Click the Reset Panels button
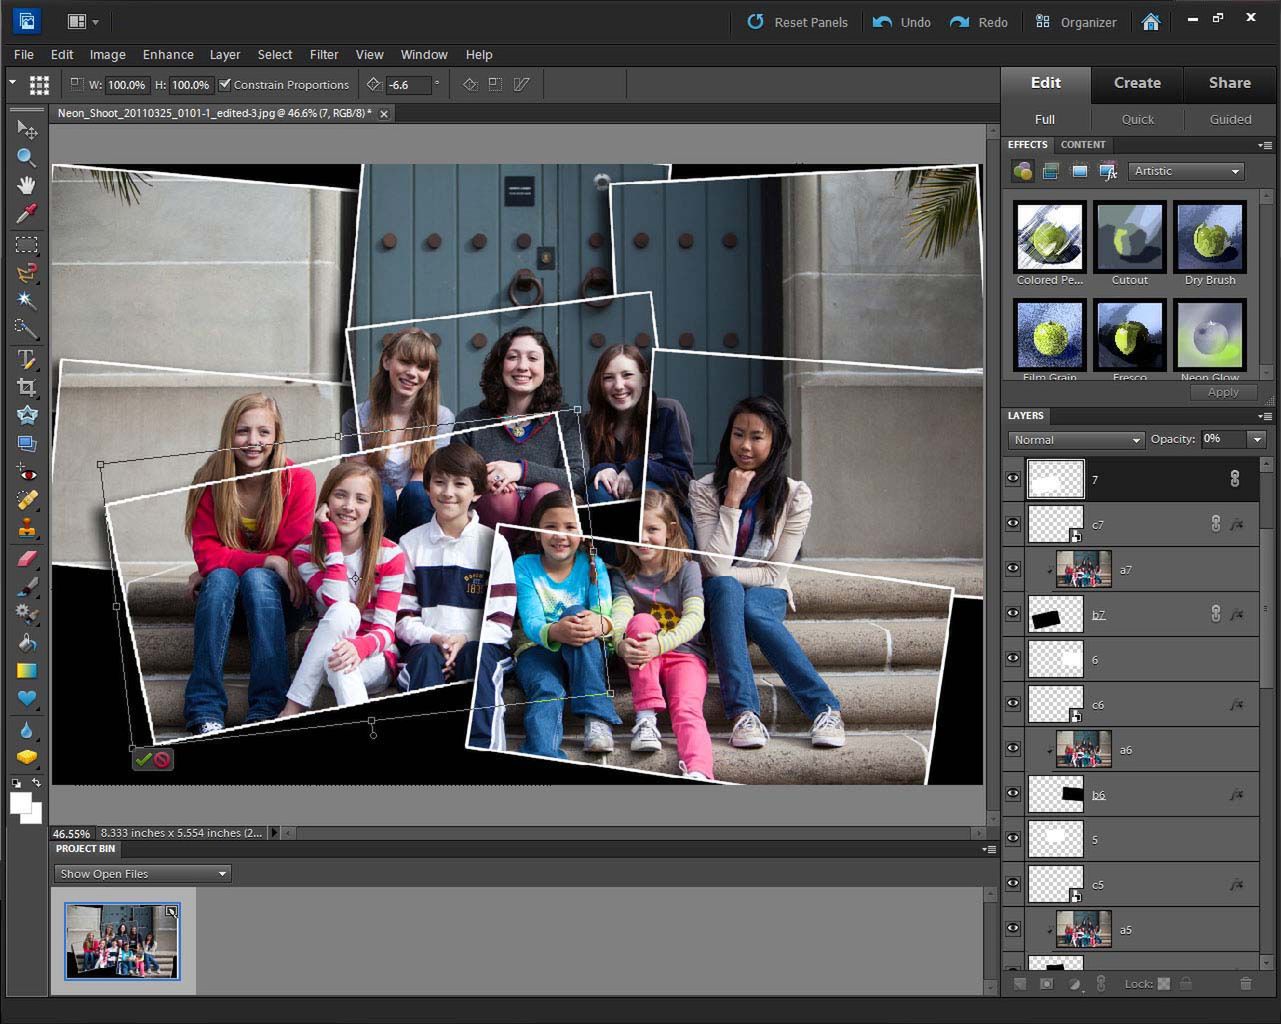Image resolution: width=1281 pixels, height=1024 pixels. (798, 22)
